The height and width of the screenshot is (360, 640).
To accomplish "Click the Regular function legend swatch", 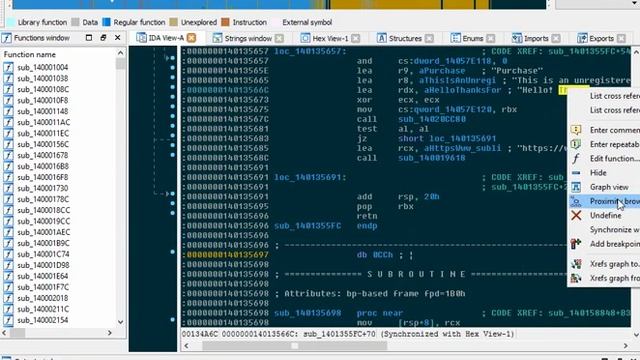I will click(x=106, y=22).
